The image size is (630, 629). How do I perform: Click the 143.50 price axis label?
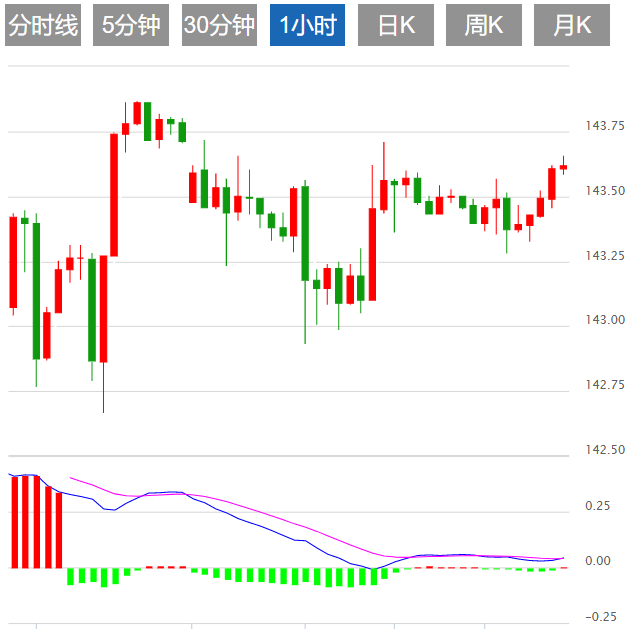click(x=606, y=191)
